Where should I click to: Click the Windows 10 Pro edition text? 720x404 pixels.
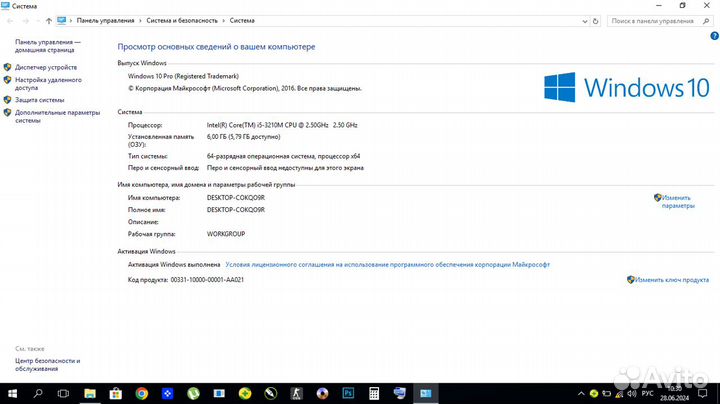pyautogui.click(x=183, y=76)
